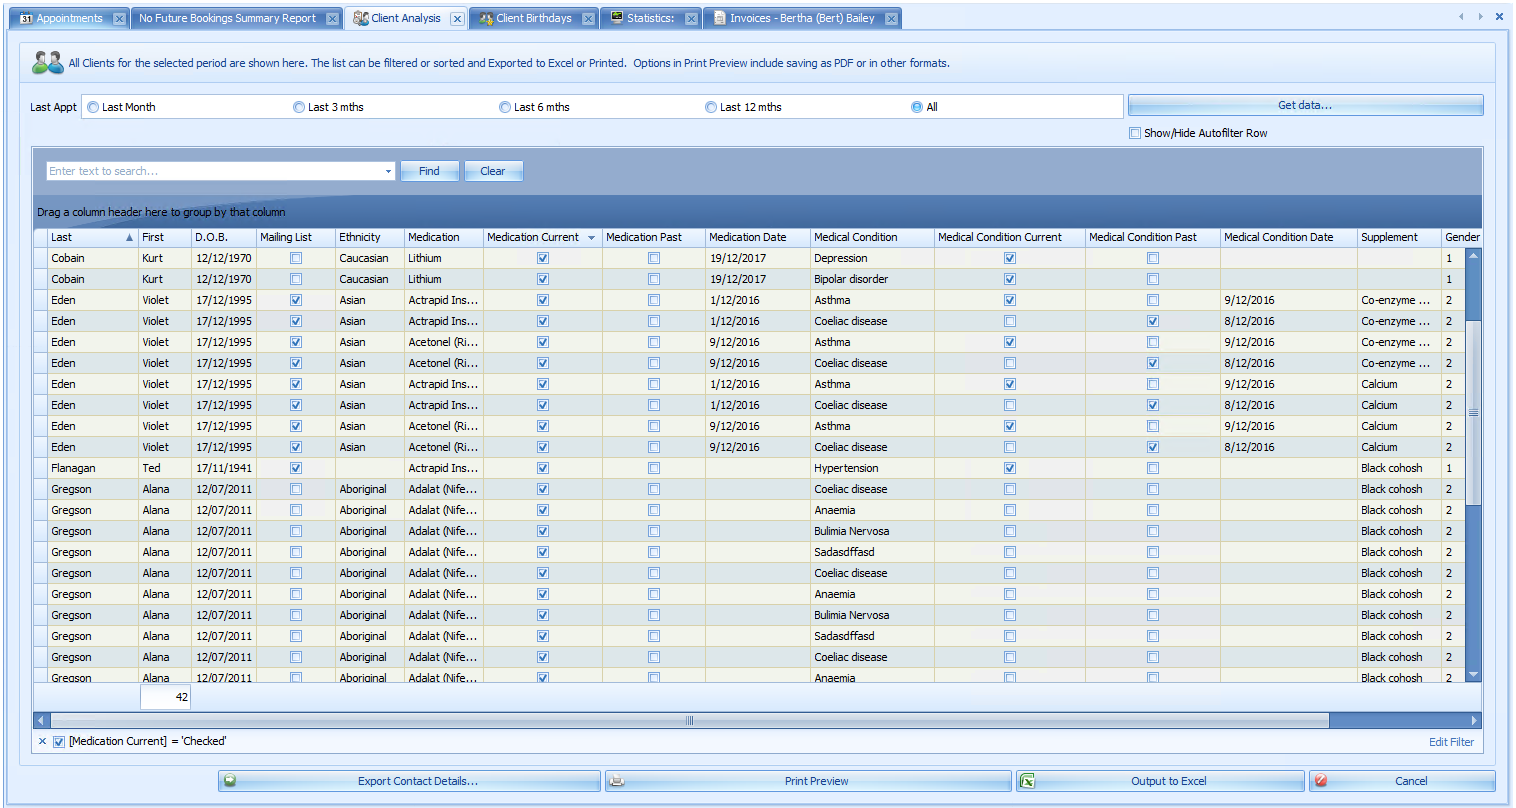Sort by the D.O.B. column header

[x=224, y=237]
